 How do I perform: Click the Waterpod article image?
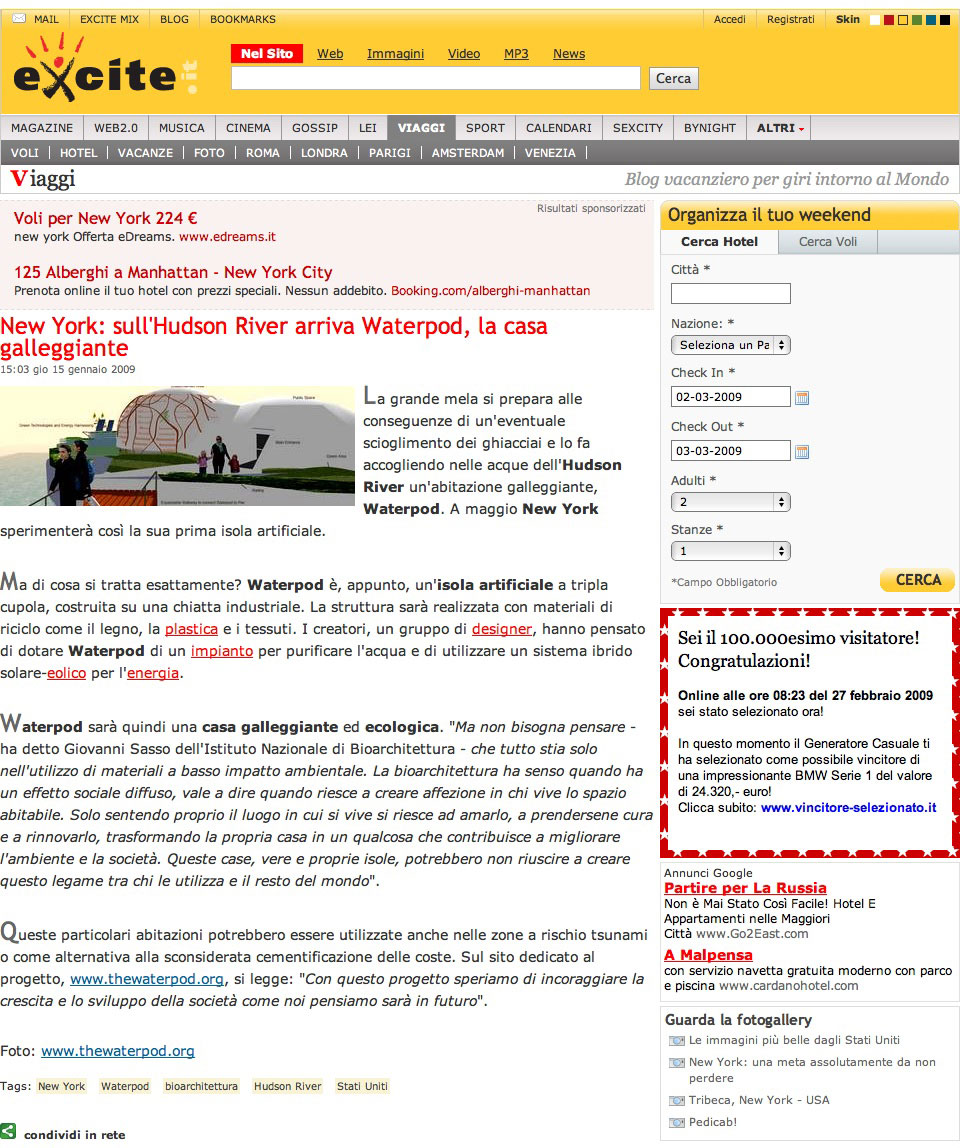click(177, 446)
